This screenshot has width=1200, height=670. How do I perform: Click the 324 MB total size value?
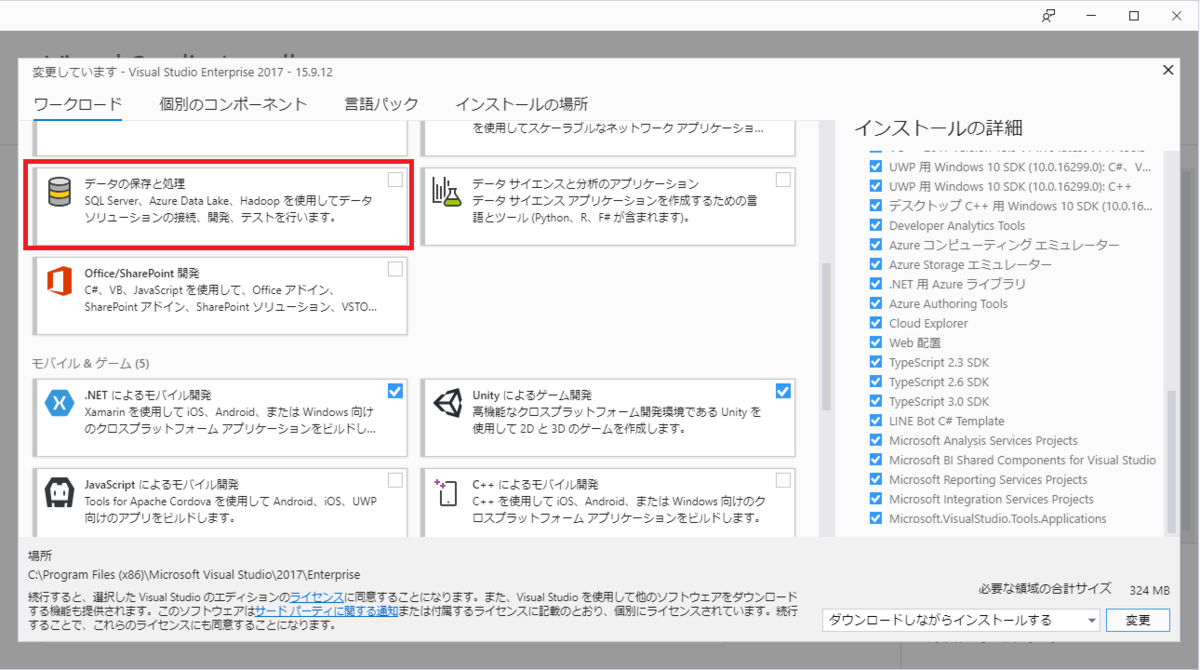click(x=1149, y=590)
